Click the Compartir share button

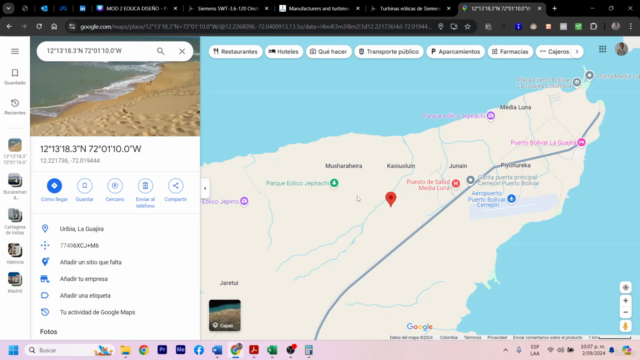[x=176, y=190]
